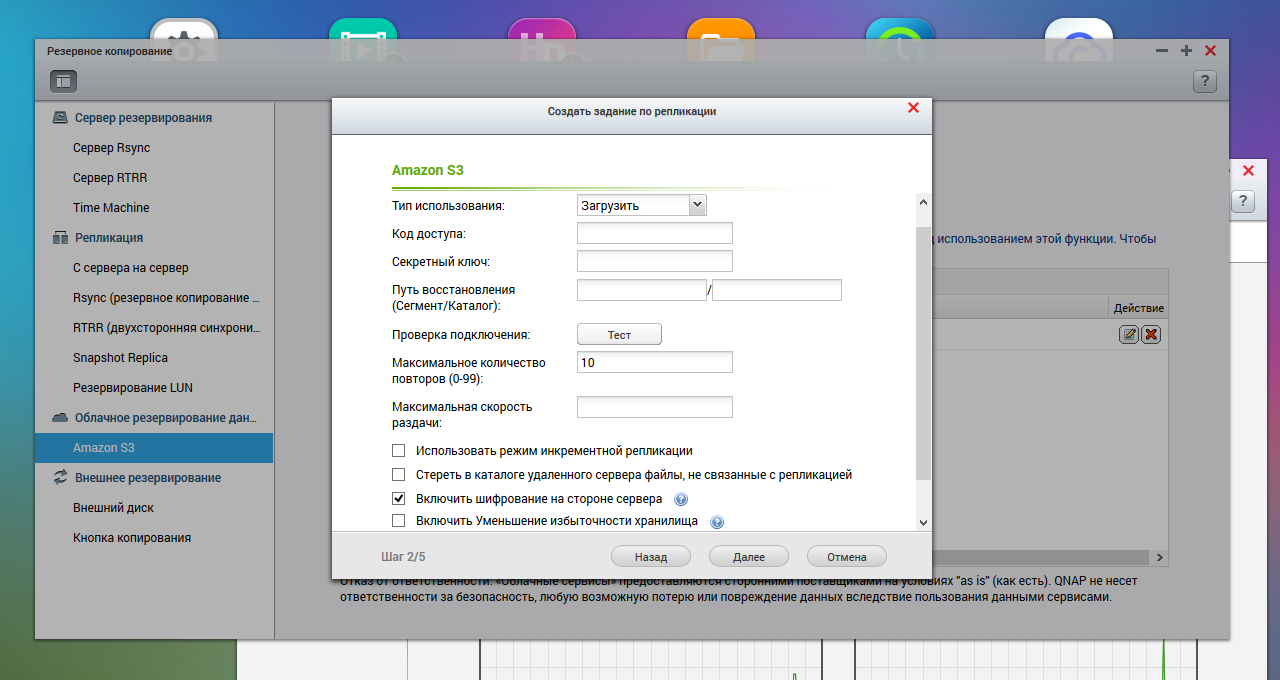Click the red delete job icon
The height and width of the screenshot is (680, 1280).
point(1151,334)
